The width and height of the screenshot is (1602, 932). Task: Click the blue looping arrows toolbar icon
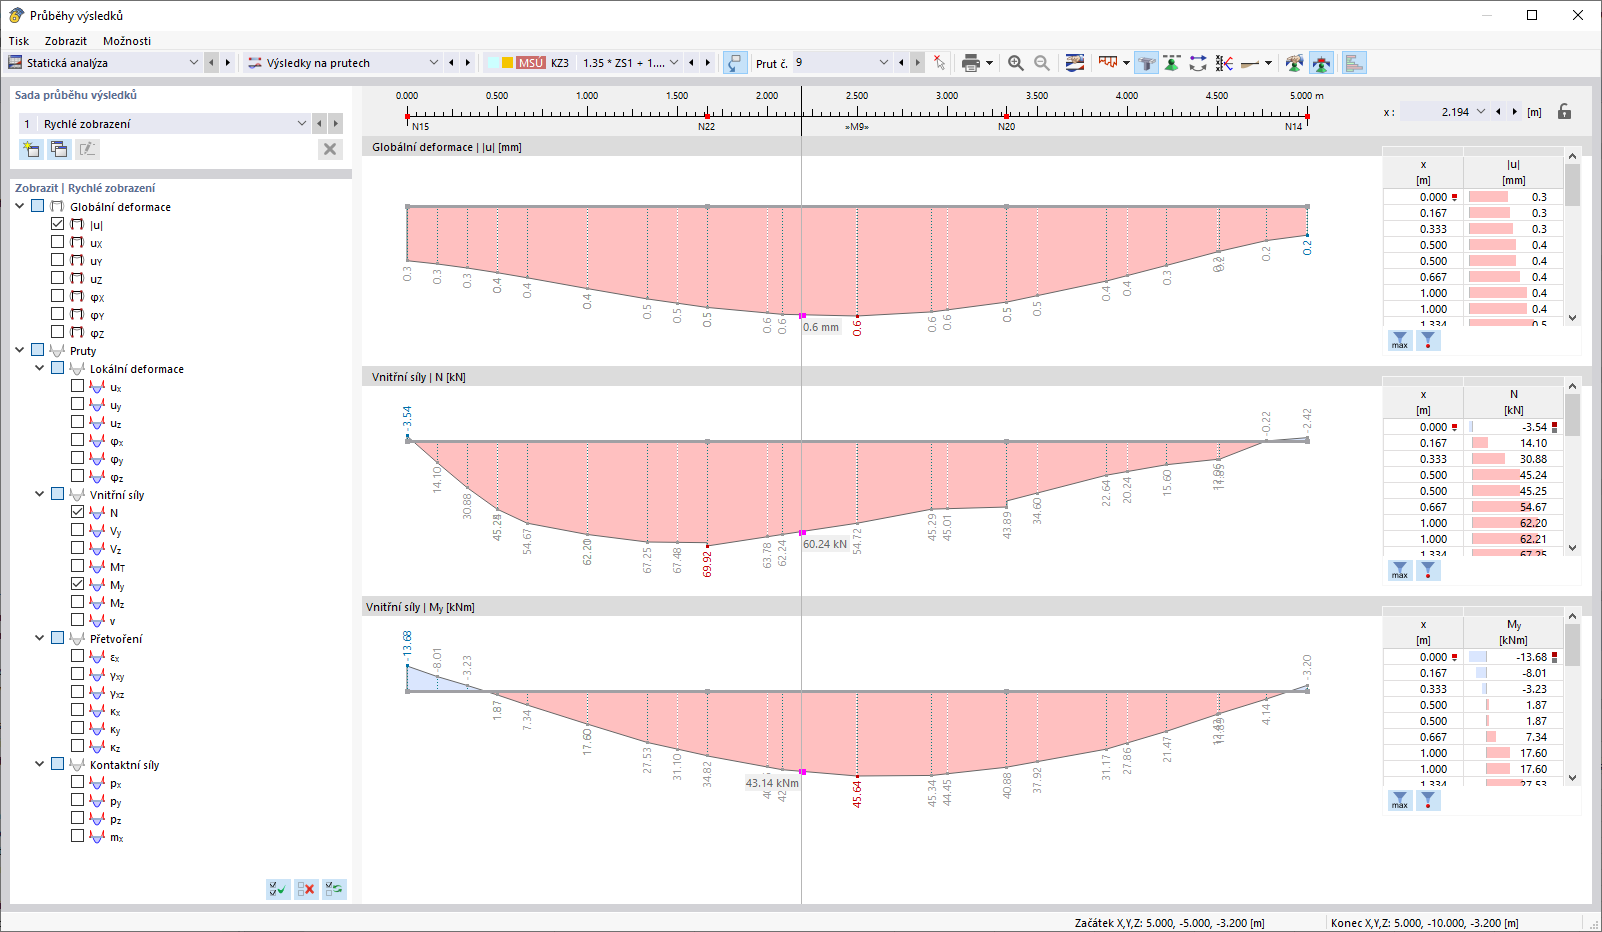click(x=1198, y=63)
